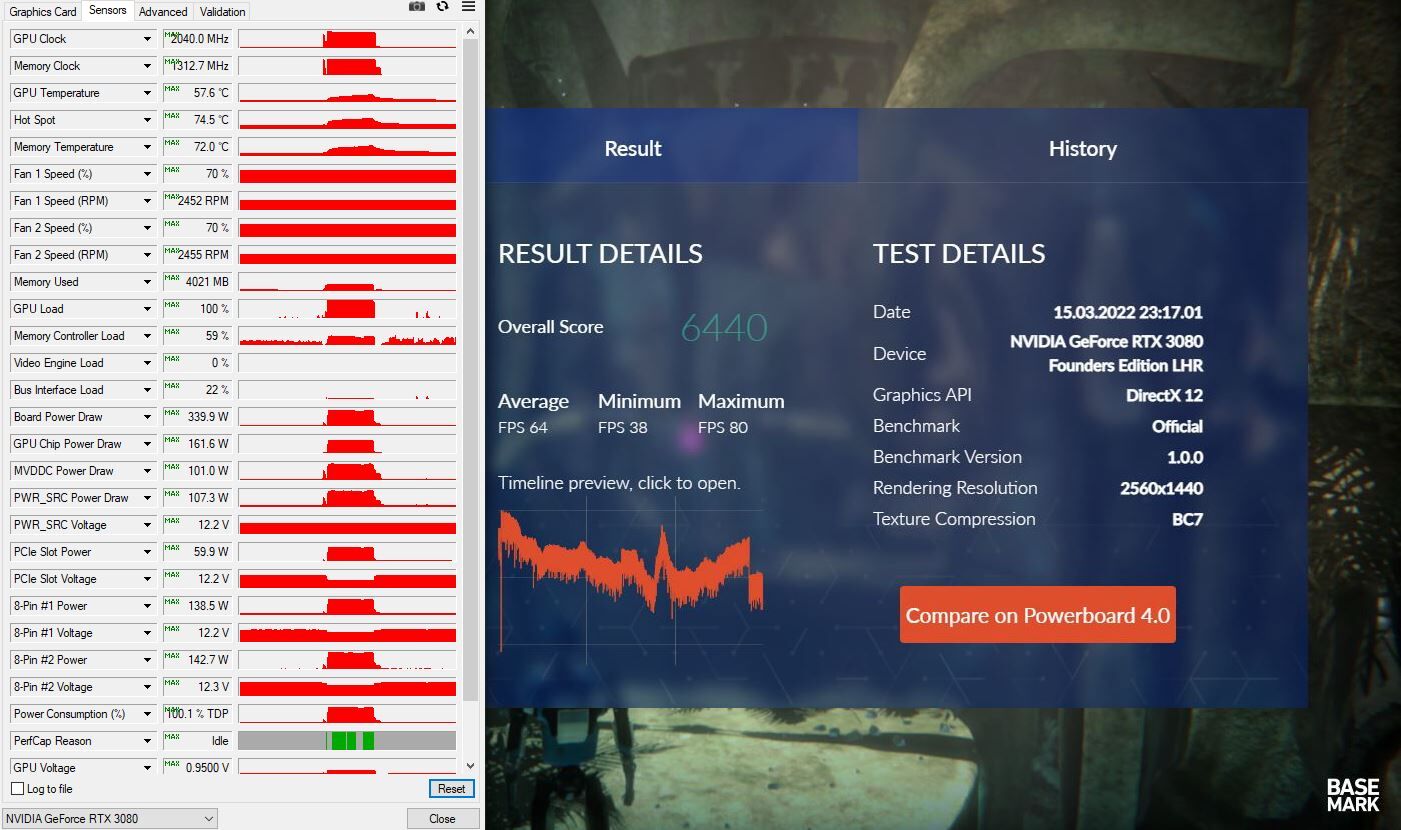Open the PCIe Slot Power dropdown
1401x830 pixels.
[147, 552]
